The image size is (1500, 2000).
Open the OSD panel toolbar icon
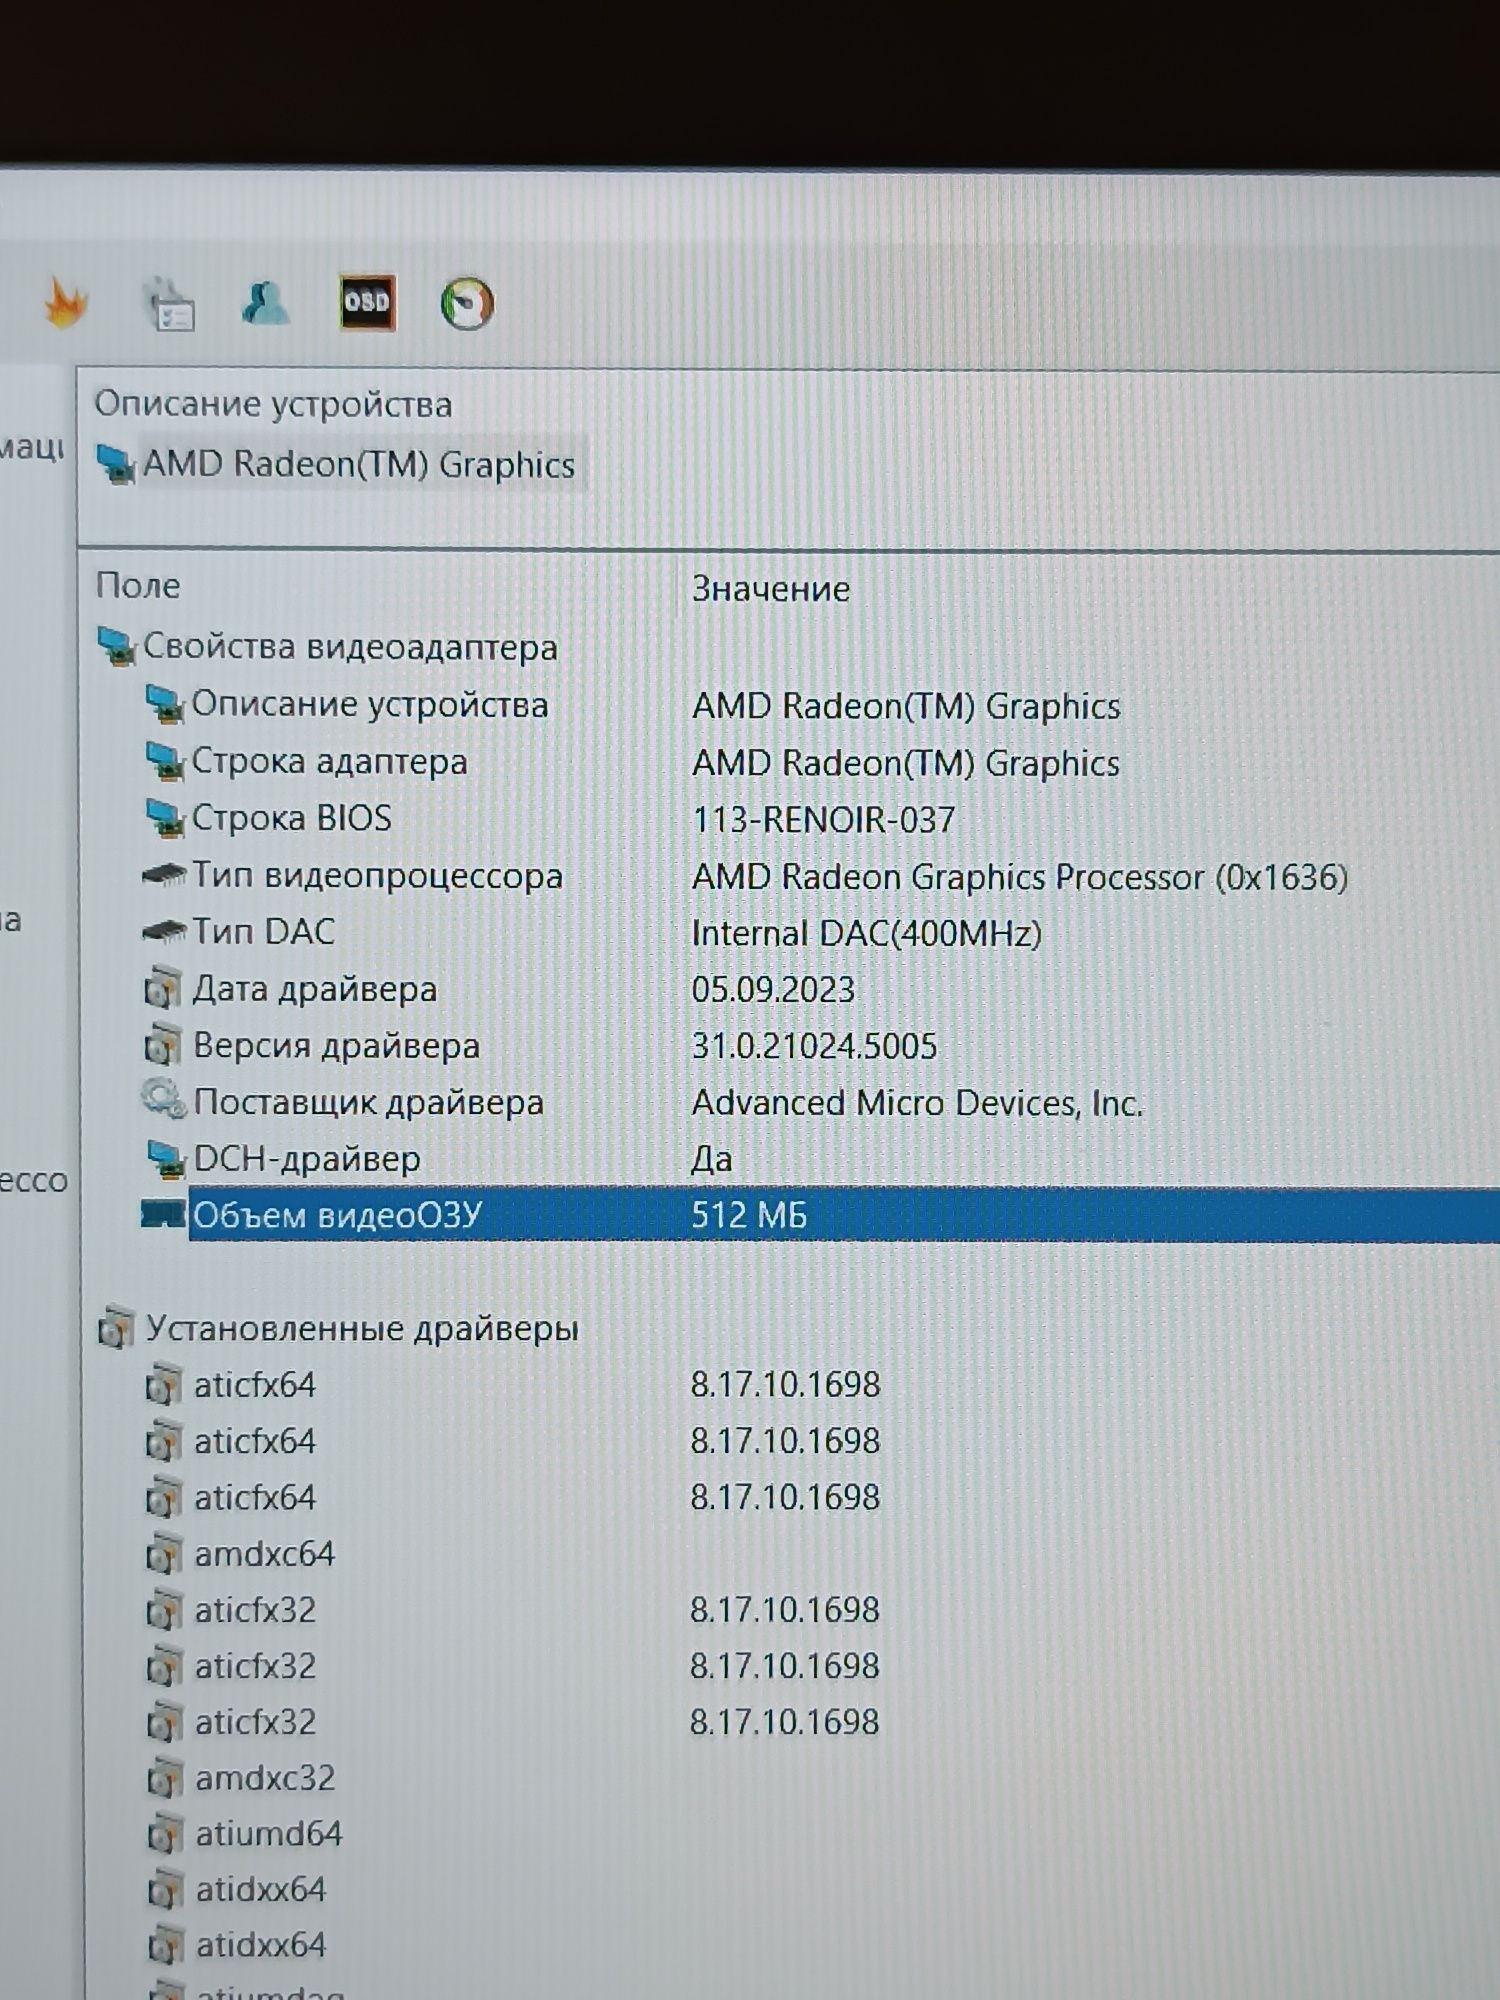click(x=367, y=302)
